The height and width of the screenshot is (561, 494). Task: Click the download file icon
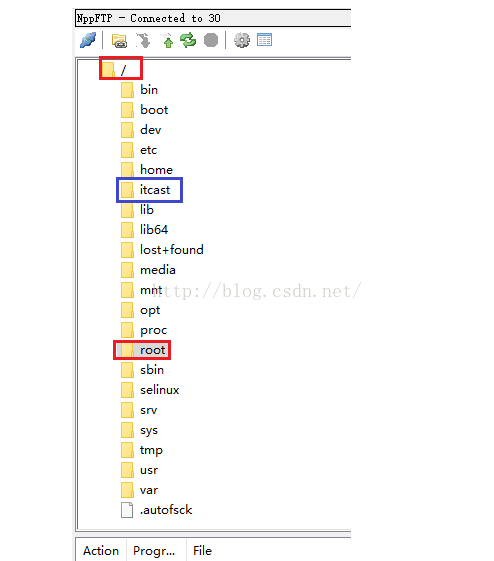click(143, 40)
